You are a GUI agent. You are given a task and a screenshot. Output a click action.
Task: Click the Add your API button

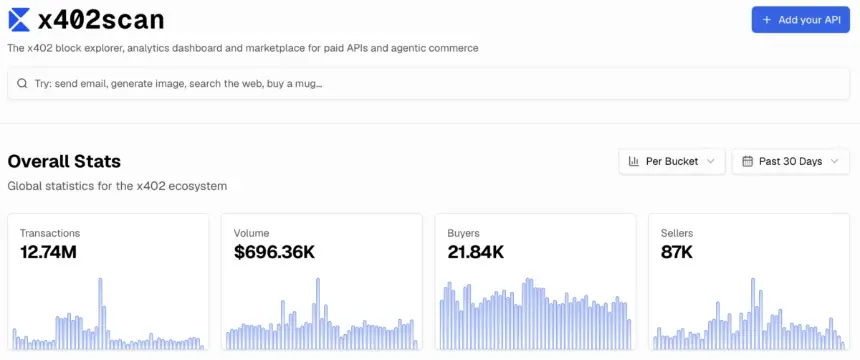[800, 20]
